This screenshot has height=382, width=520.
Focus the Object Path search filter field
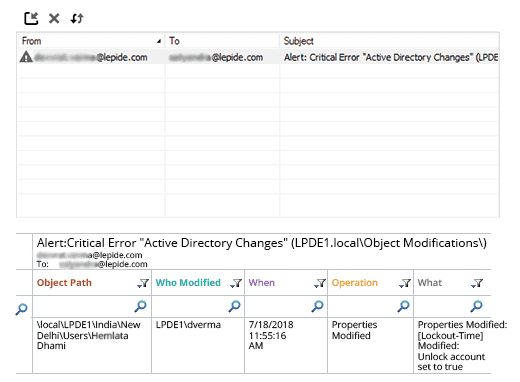click(92, 306)
